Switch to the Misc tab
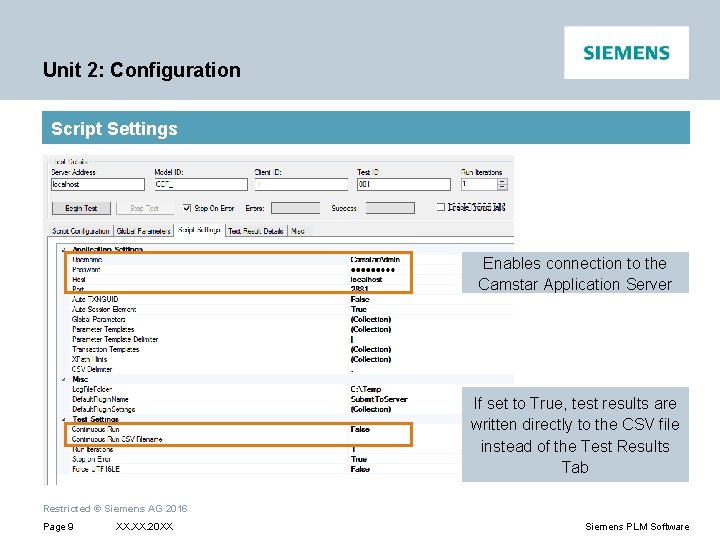 (x=298, y=231)
